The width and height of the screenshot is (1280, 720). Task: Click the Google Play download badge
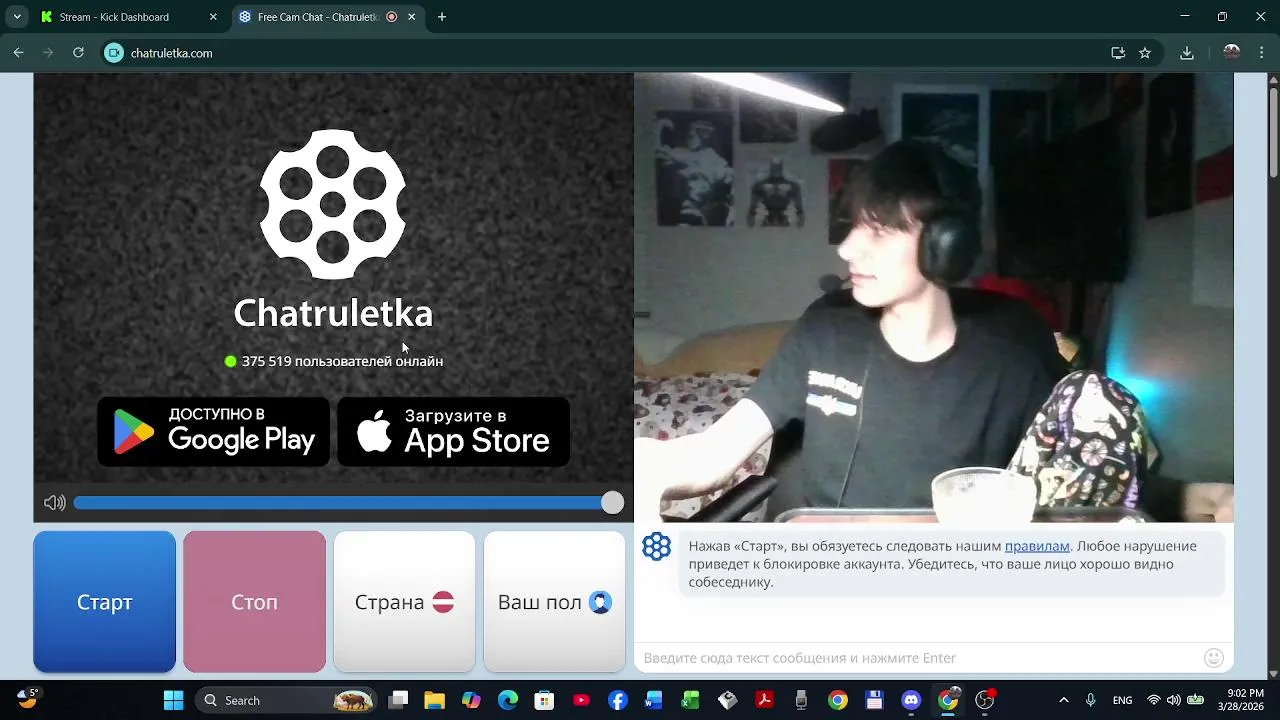[x=213, y=431]
